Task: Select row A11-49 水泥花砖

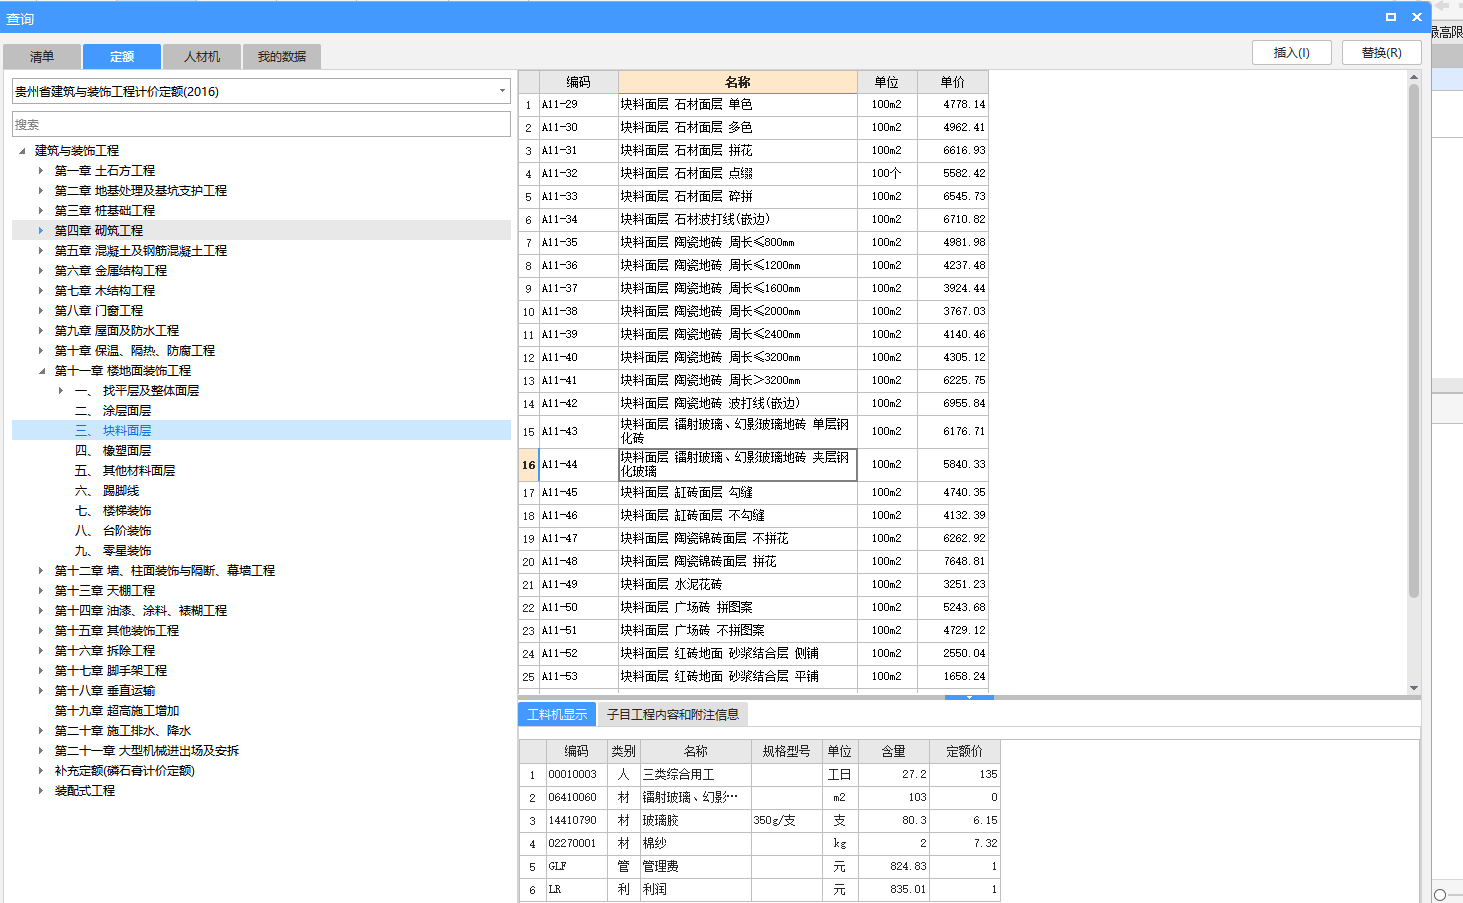Action: tap(754, 584)
